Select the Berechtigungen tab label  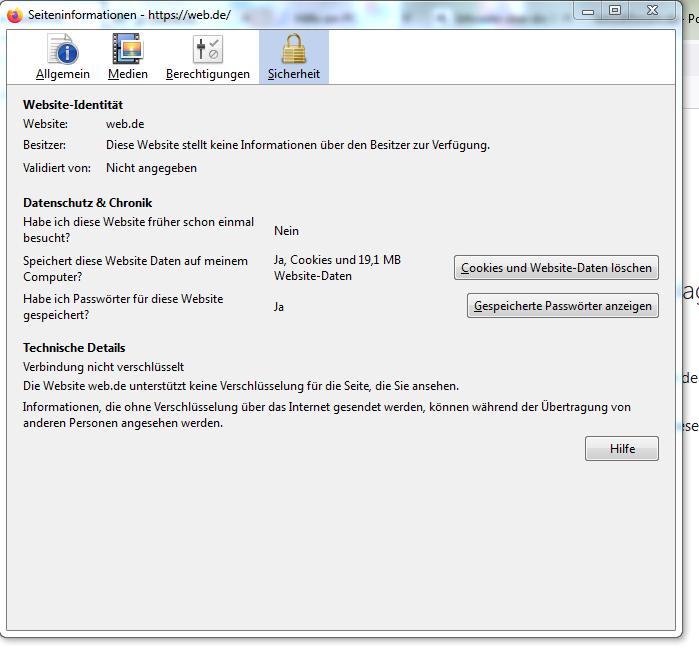[x=208, y=74]
